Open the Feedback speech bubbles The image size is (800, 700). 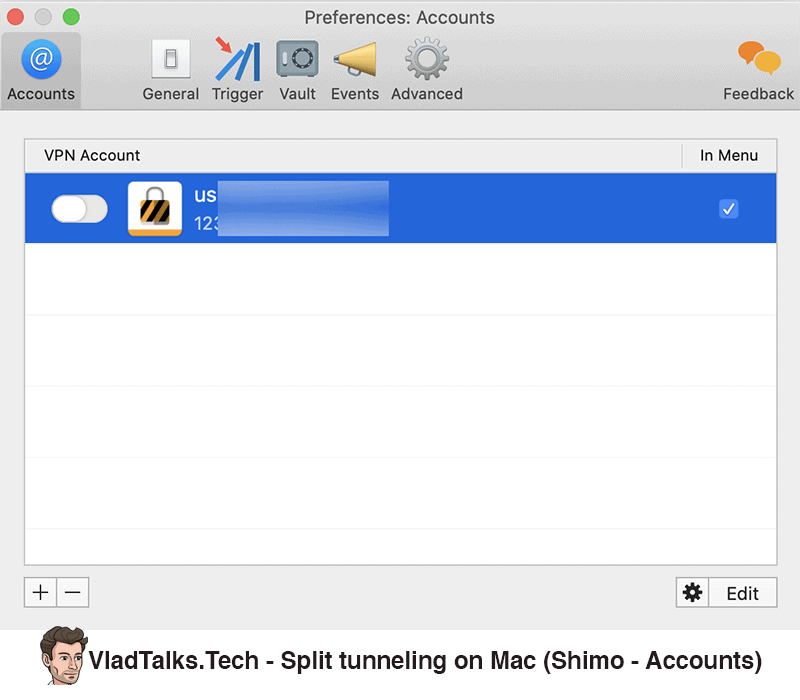point(759,70)
